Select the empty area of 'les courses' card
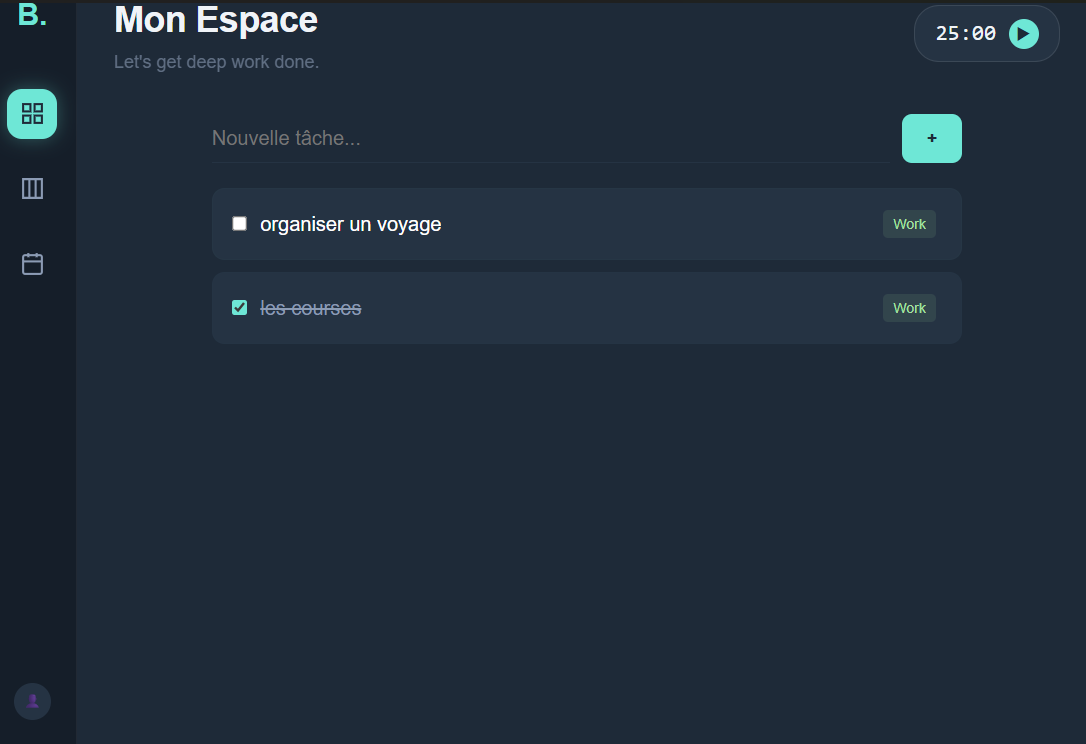The width and height of the screenshot is (1086, 744). coord(620,308)
